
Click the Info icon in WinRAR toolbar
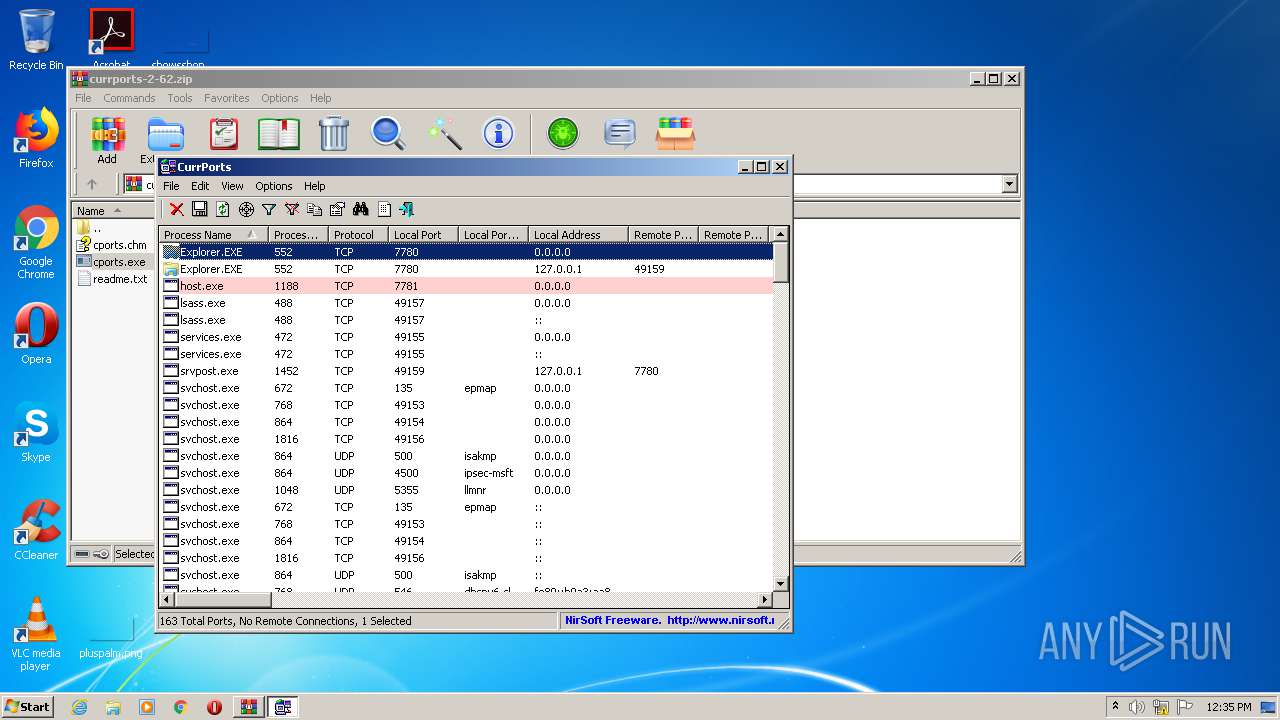(498, 133)
